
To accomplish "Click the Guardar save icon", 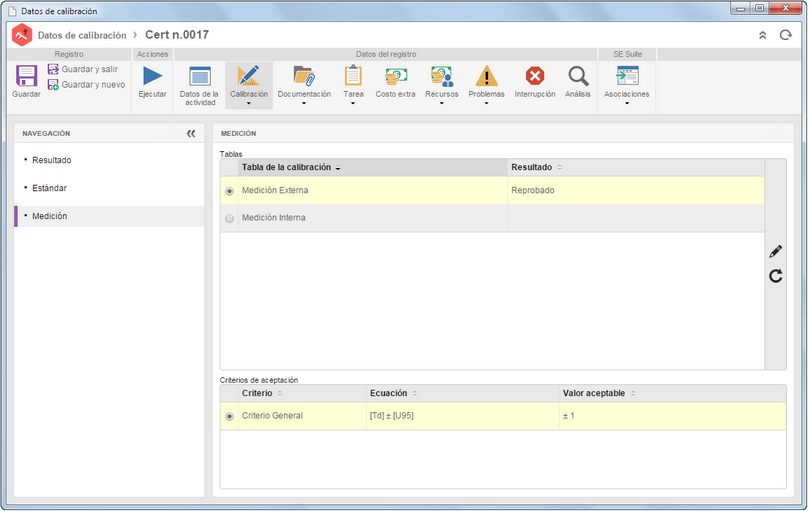I will (26, 76).
